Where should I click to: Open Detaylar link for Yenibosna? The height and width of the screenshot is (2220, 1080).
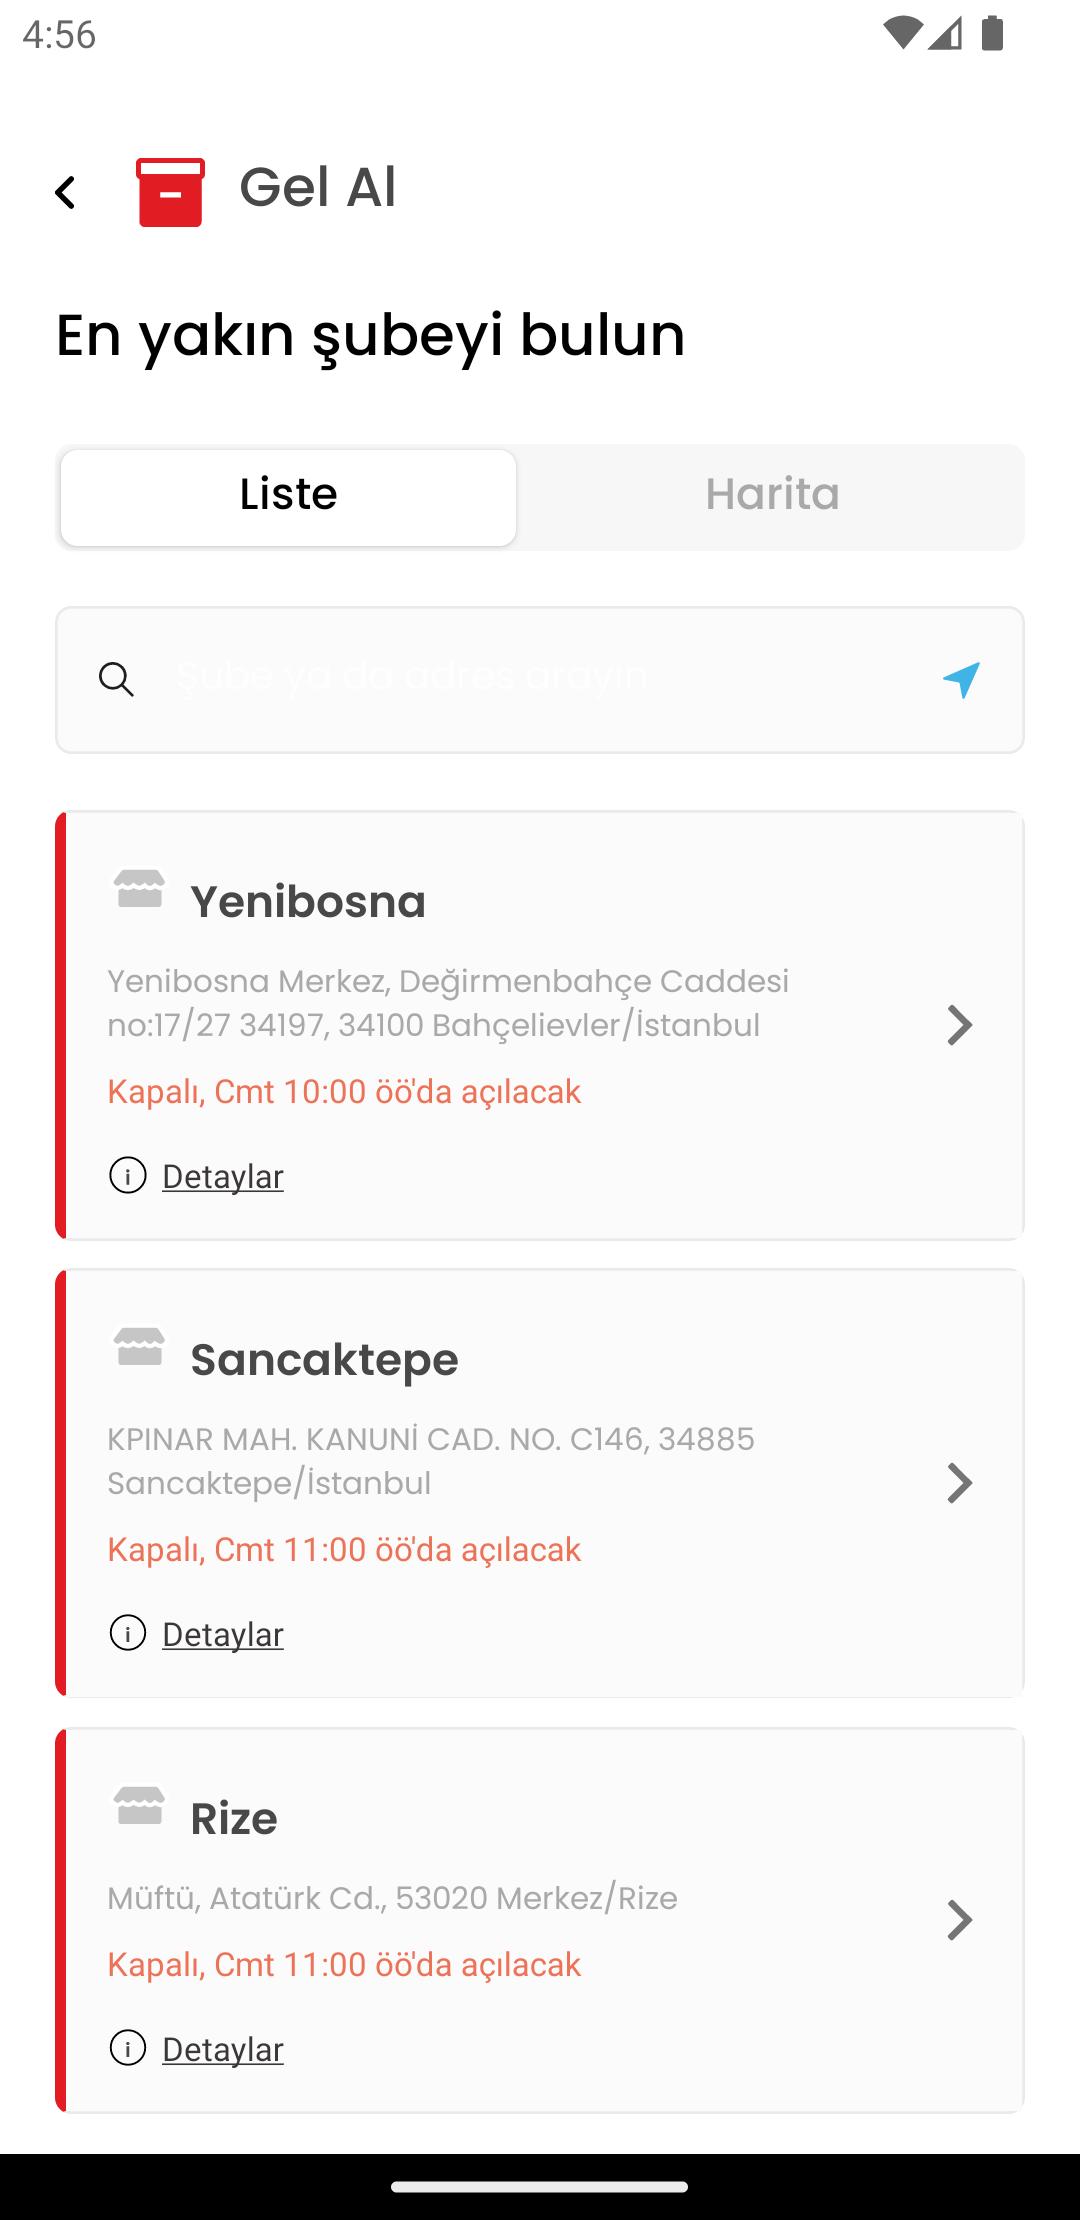(x=223, y=1177)
